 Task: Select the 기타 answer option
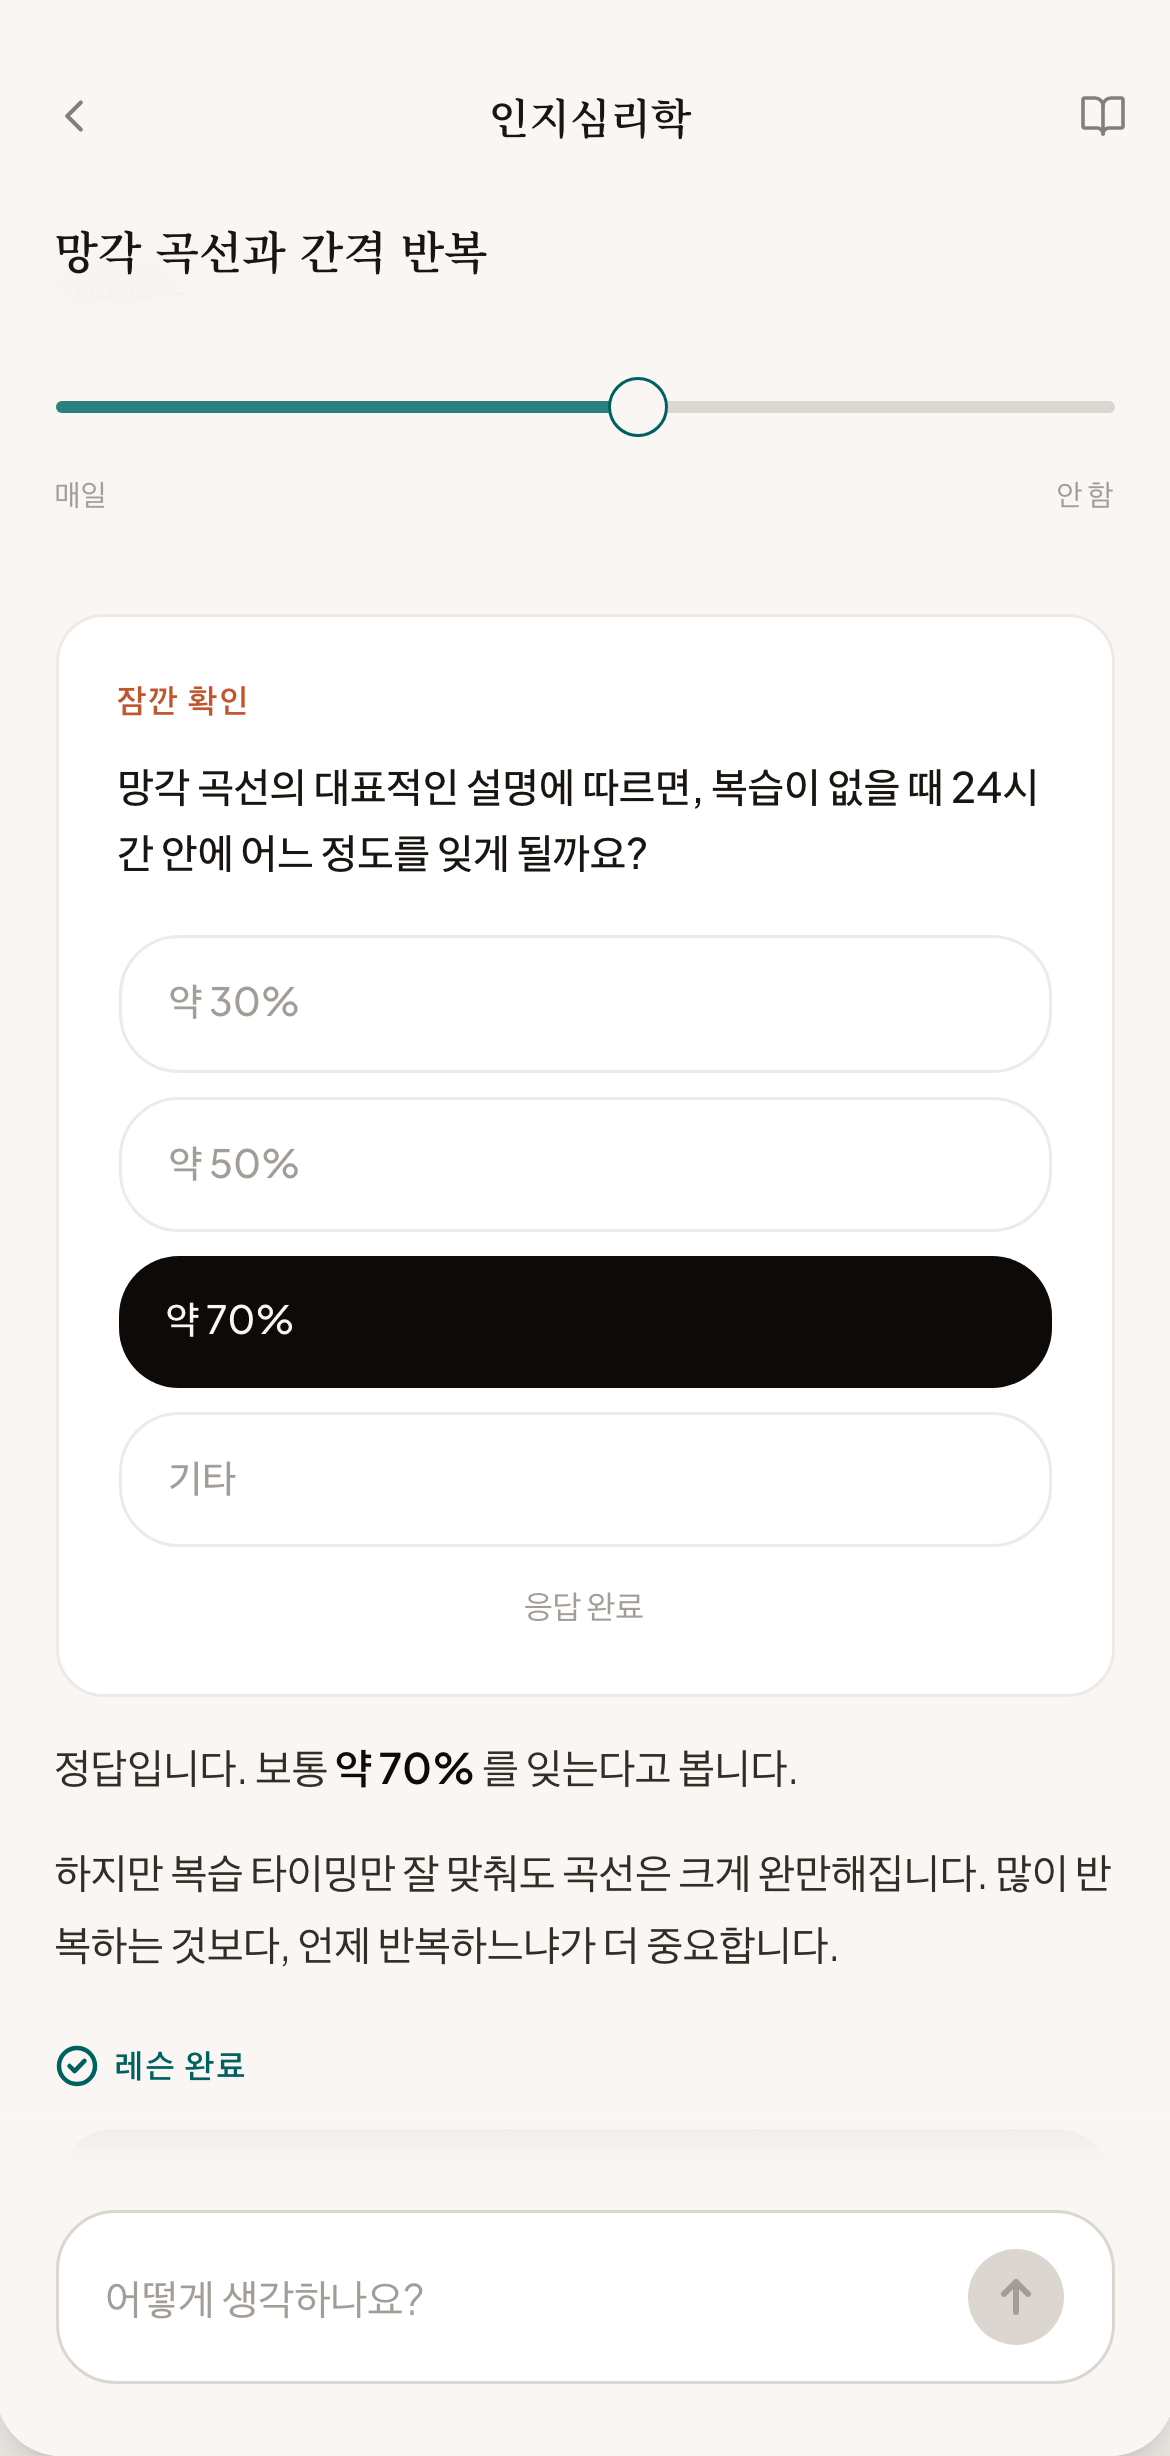[585, 1479]
